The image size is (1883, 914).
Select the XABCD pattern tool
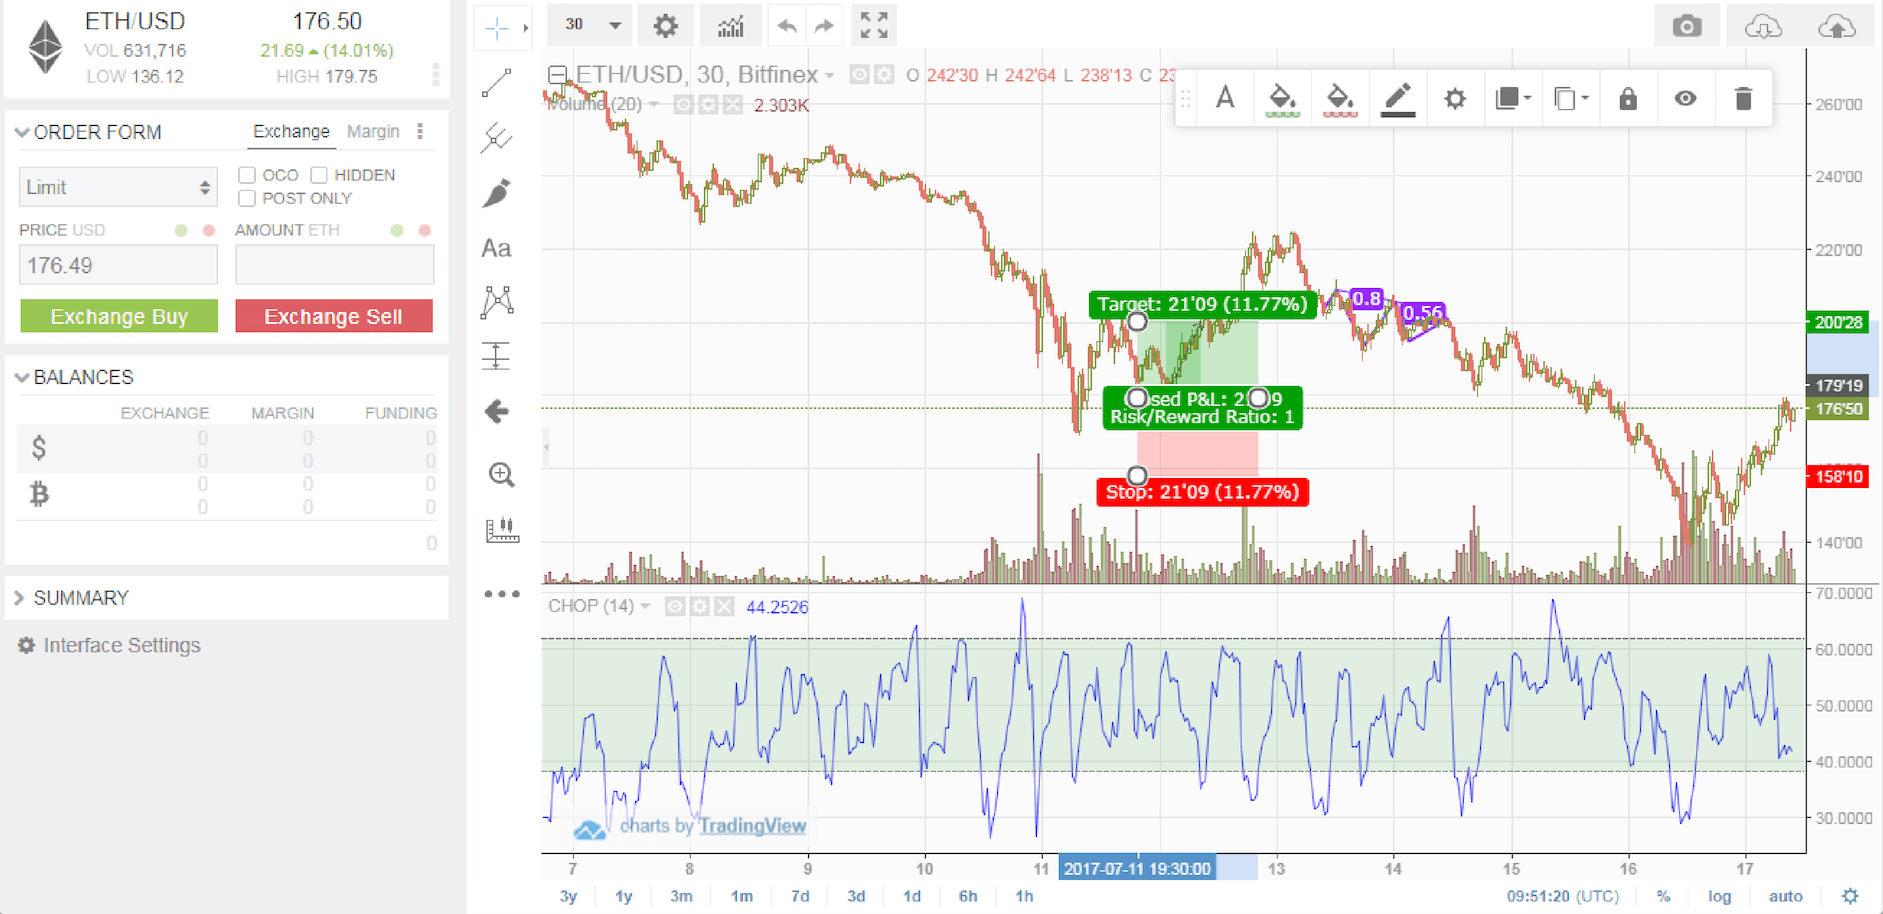coord(497,302)
